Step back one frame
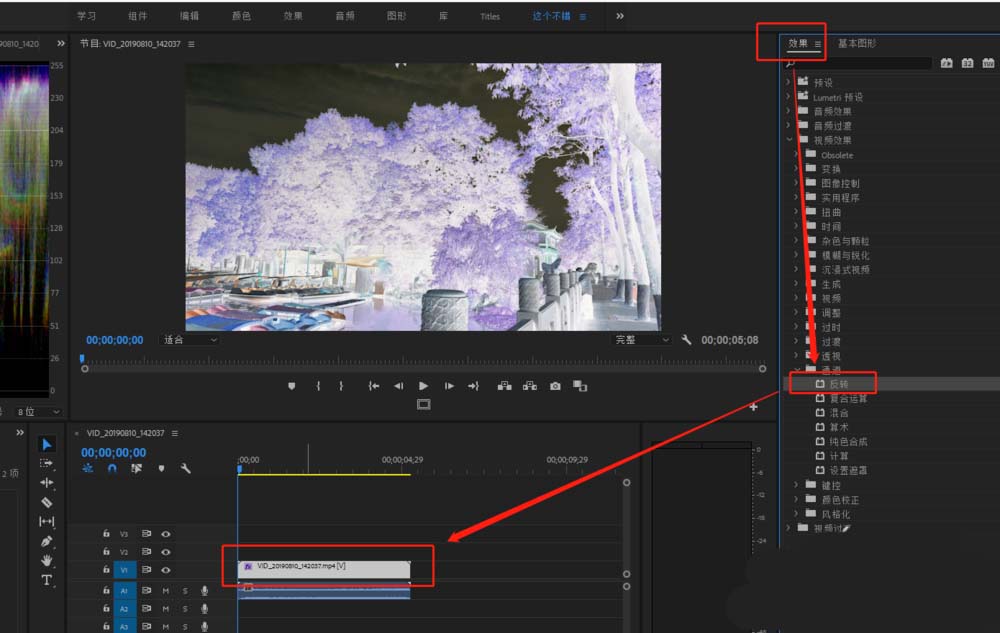This screenshot has width=1000, height=633. click(x=399, y=386)
